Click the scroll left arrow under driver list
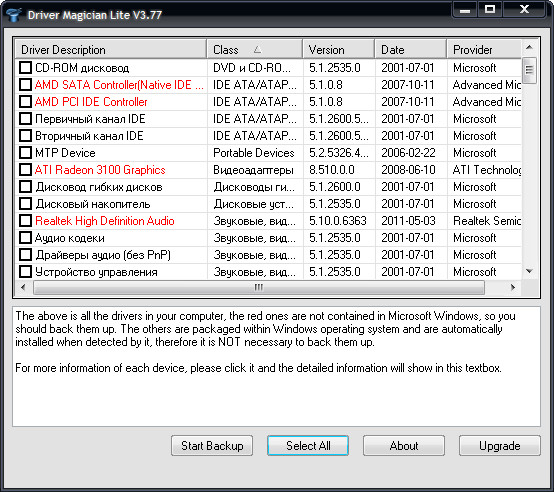Screen dimensions: 554x492 (x=23, y=287)
